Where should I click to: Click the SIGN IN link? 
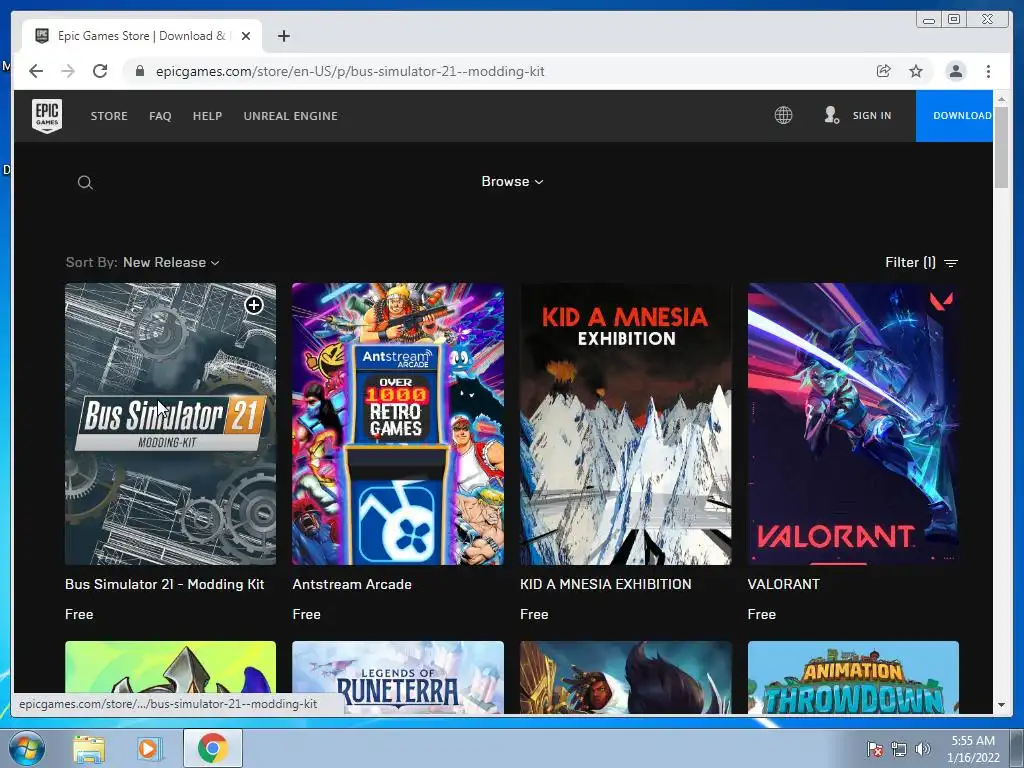coord(872,116)
